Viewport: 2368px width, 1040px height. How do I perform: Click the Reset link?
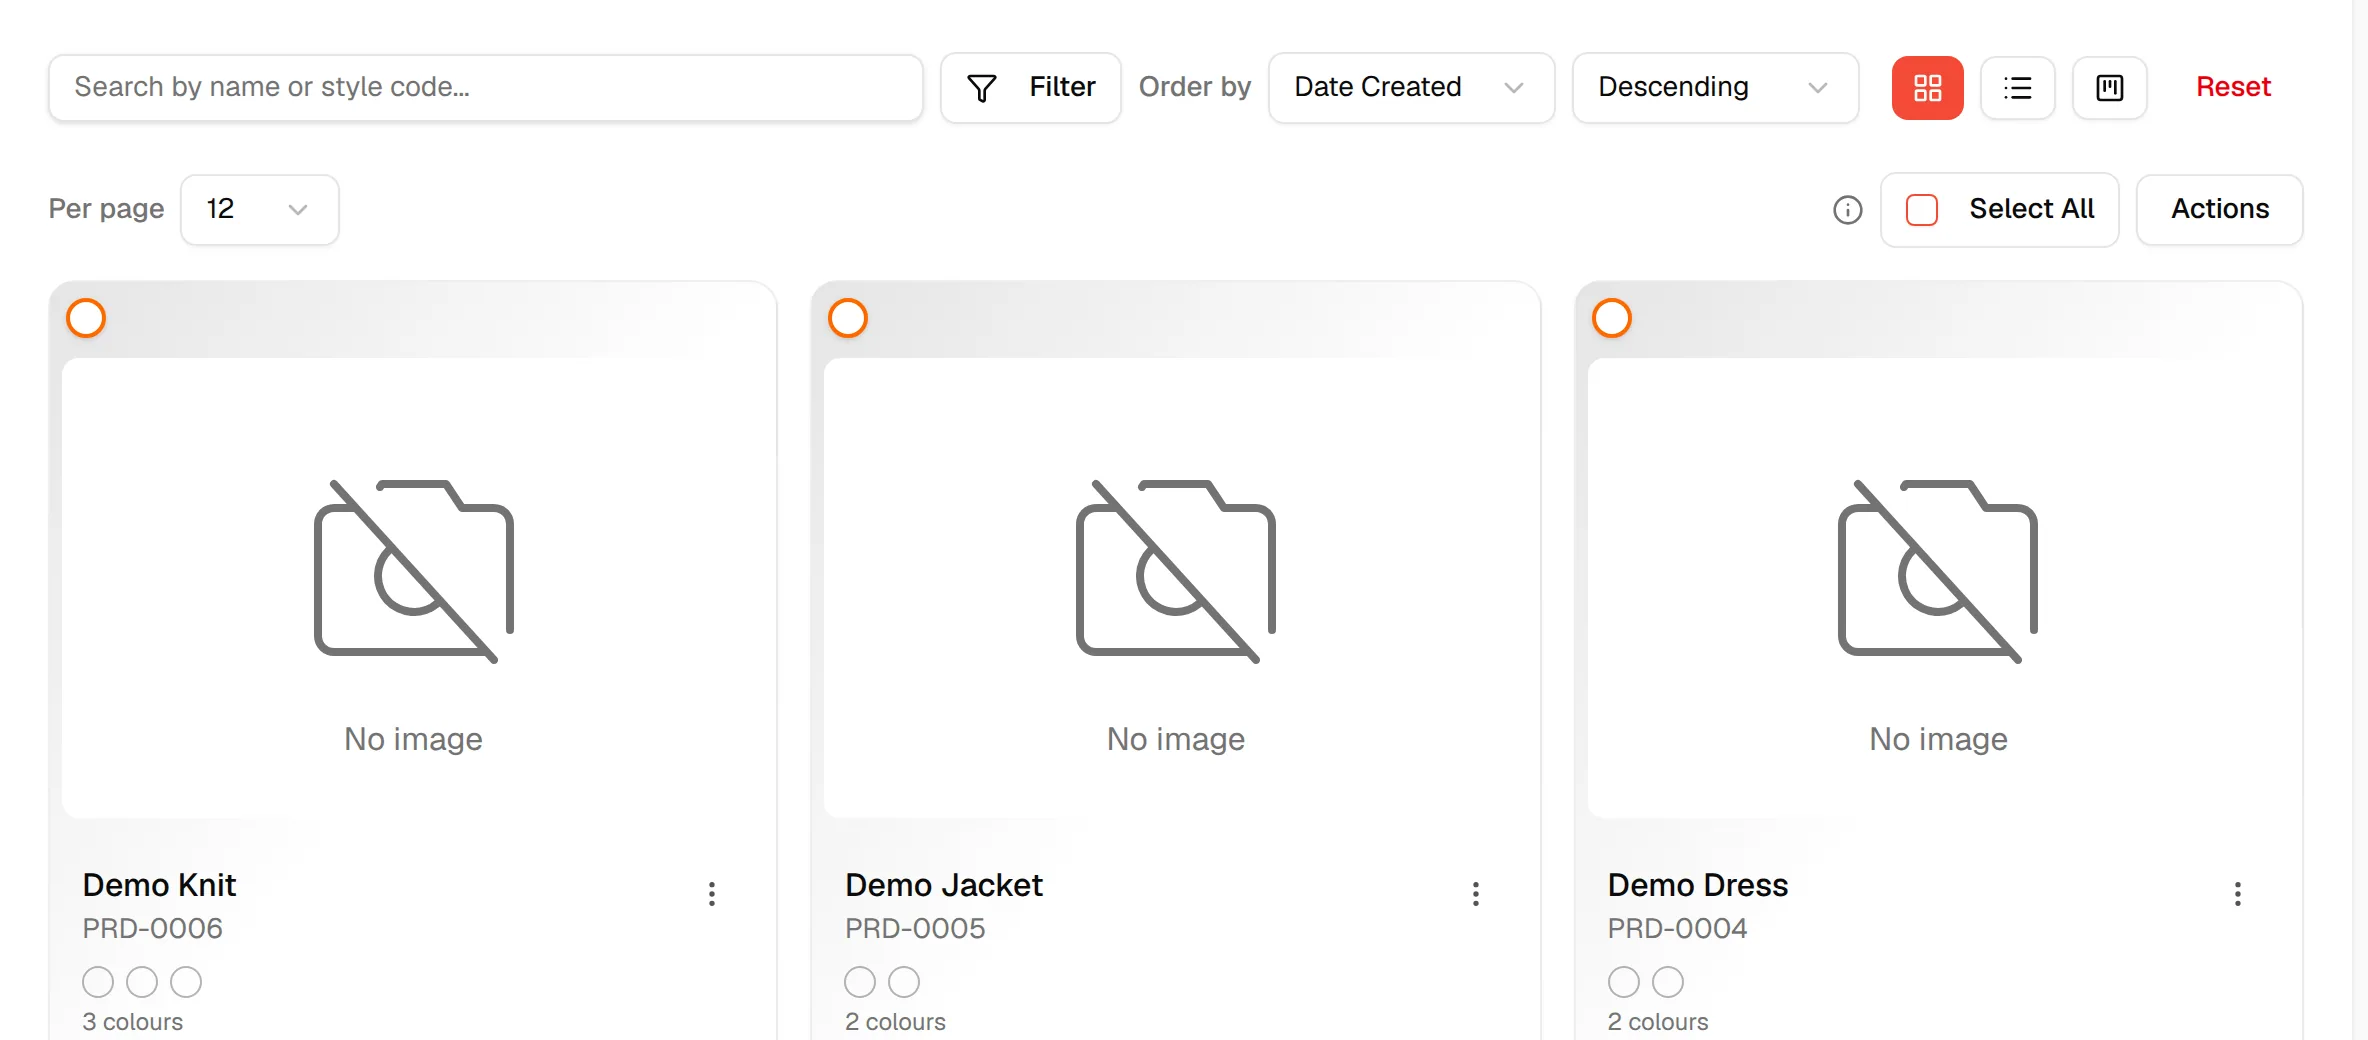click(x=2233, y=87)
